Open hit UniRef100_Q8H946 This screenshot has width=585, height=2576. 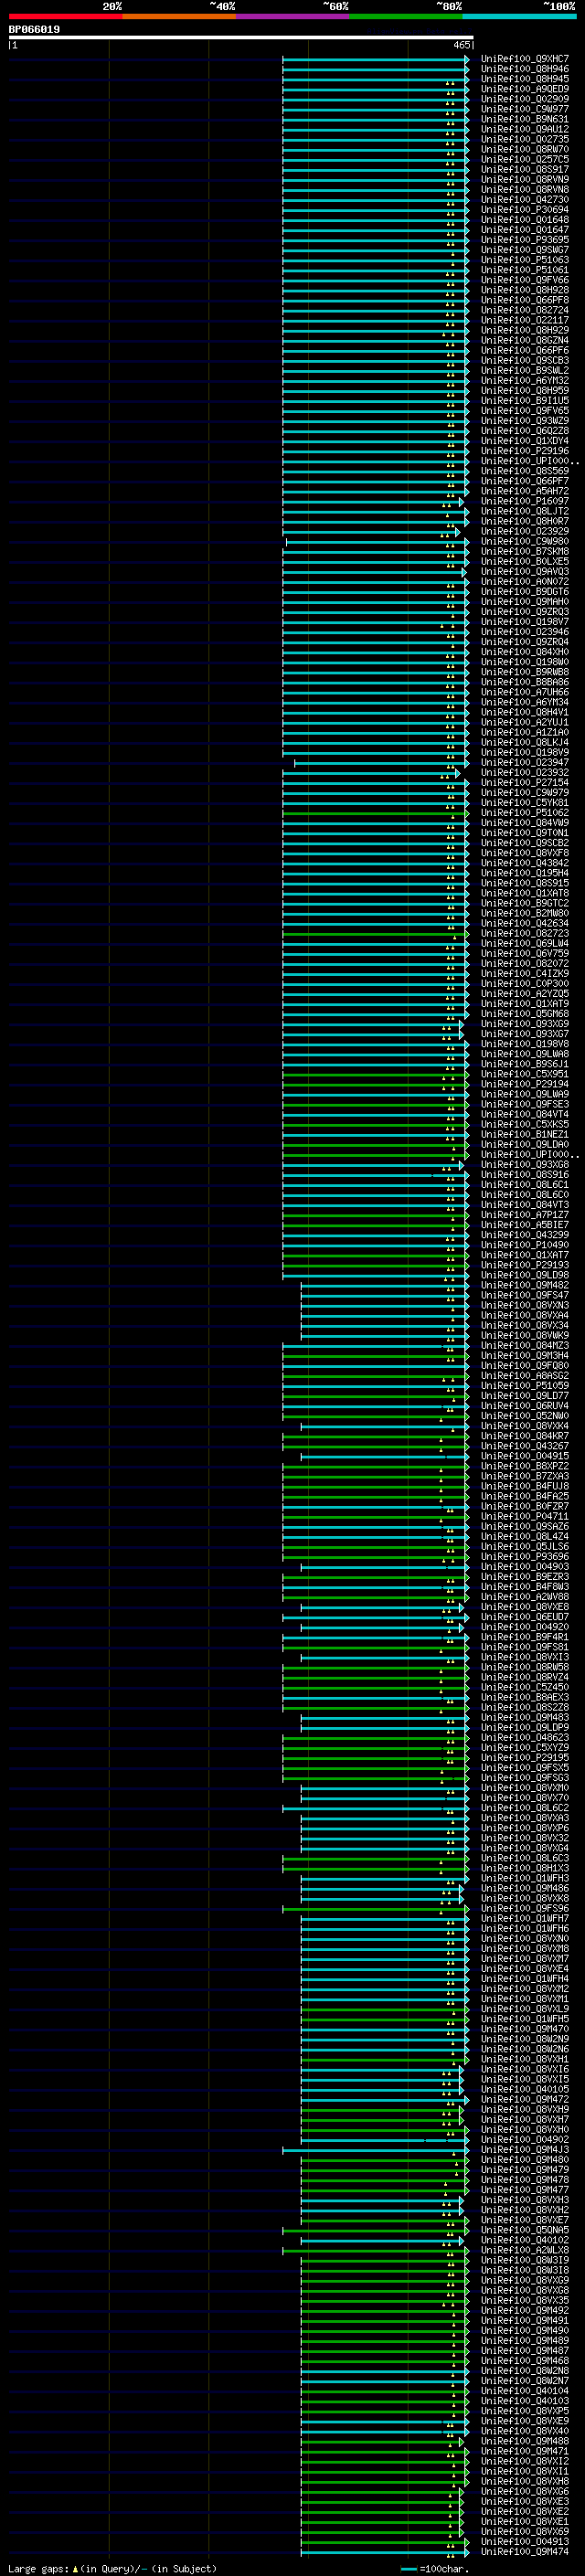[524, 69]
